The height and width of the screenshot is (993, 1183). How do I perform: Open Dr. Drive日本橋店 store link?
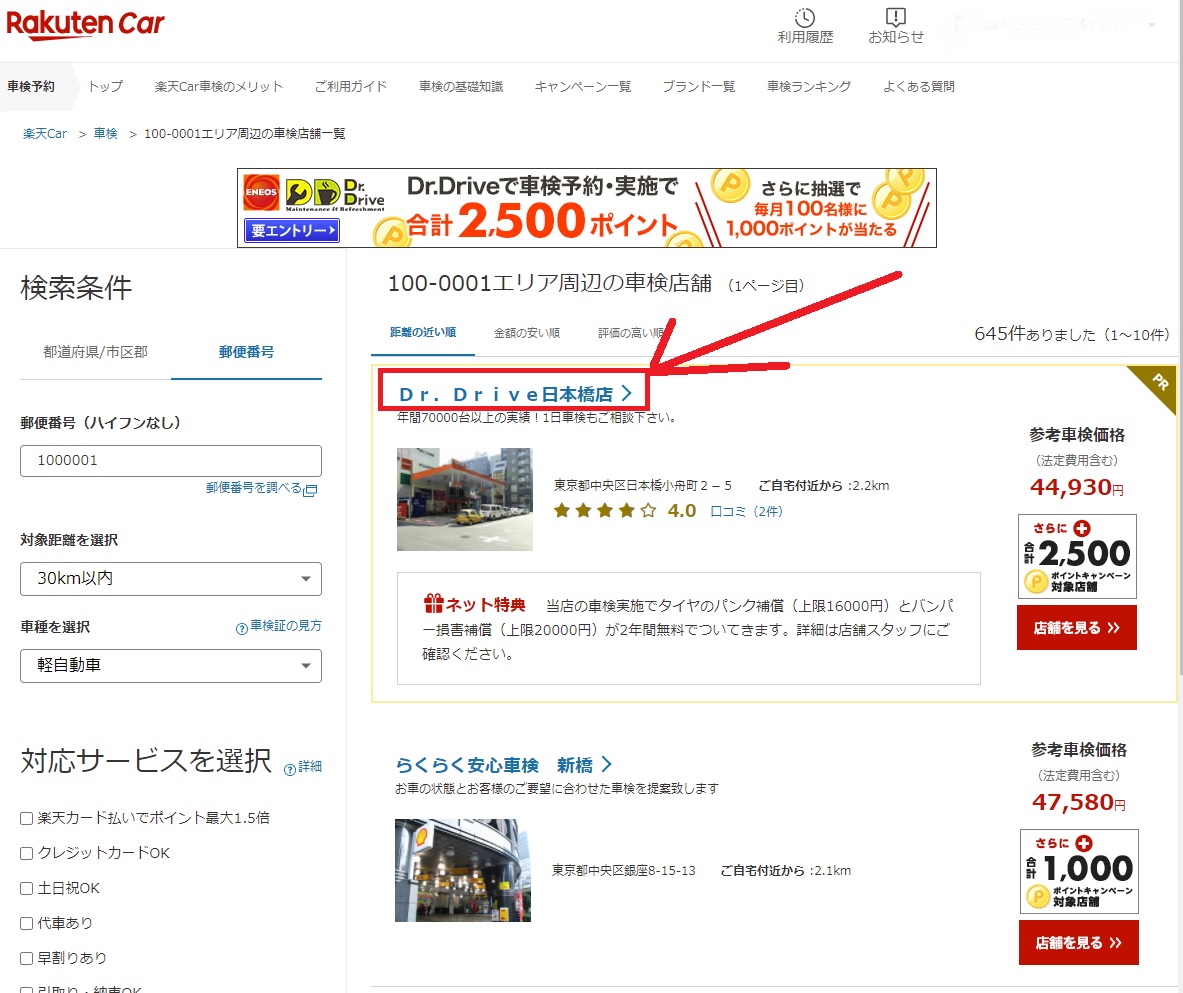pos(515,394)
